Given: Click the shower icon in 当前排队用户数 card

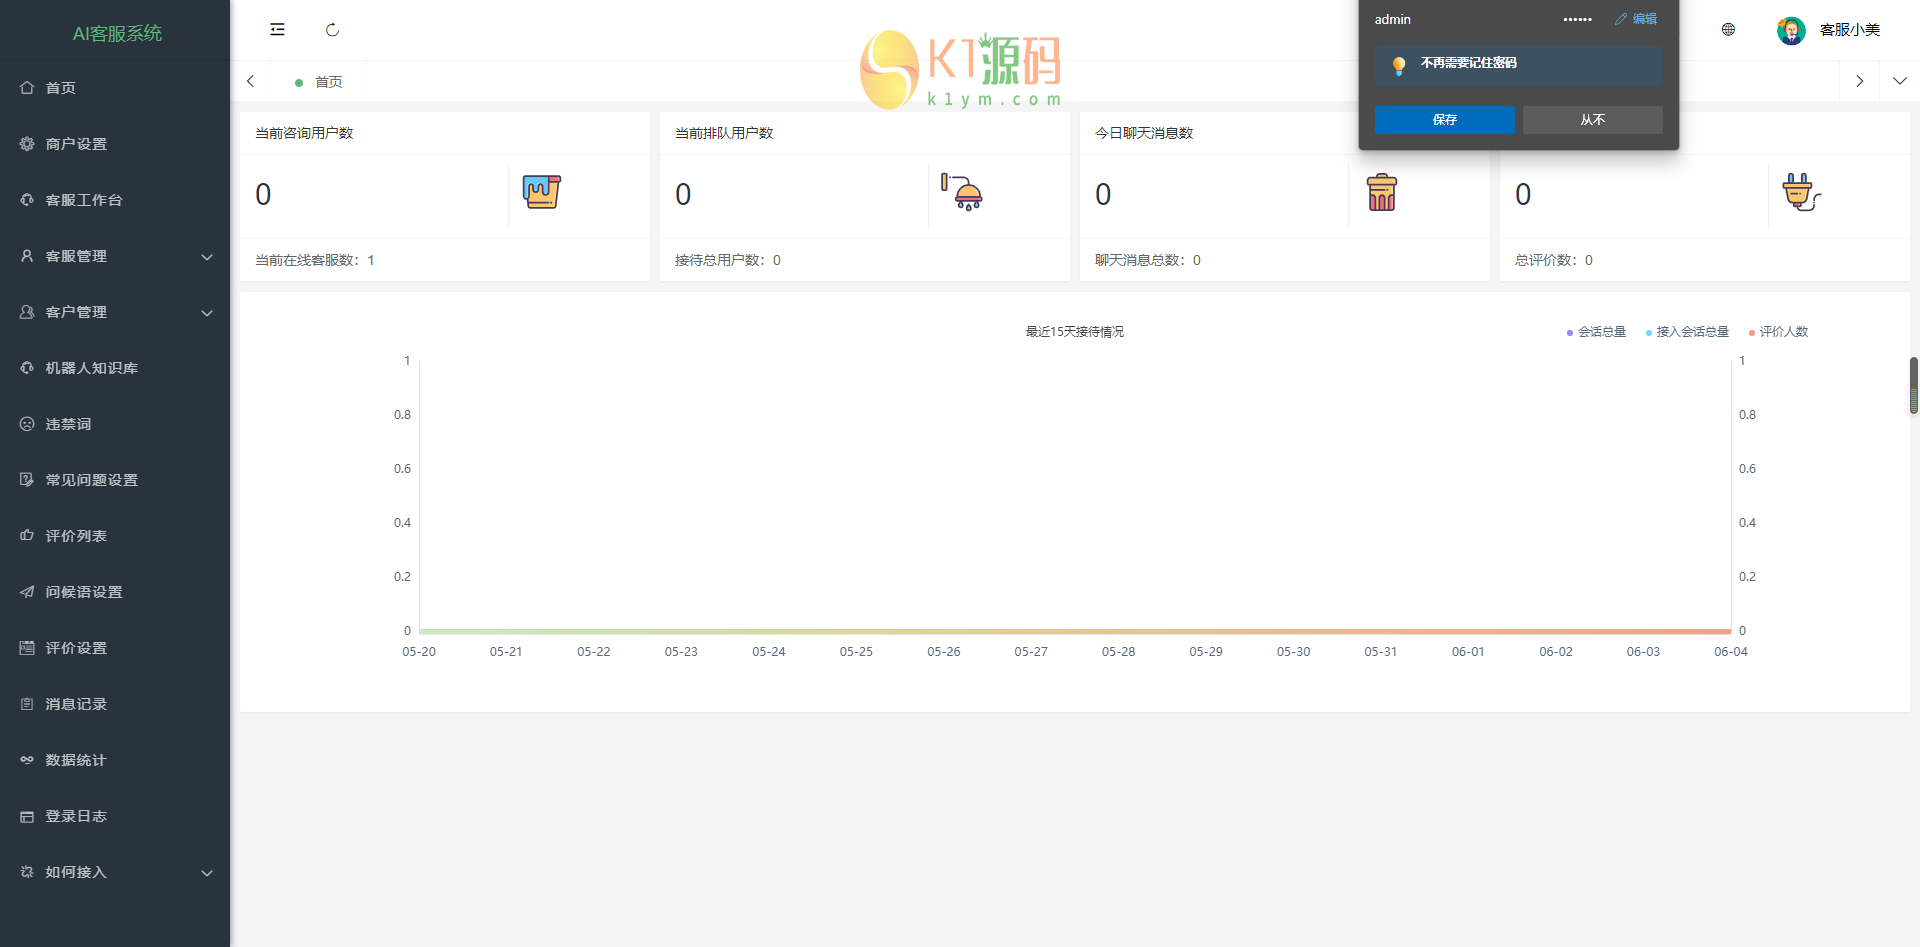Looking at the screenshot, I should tap(962, 191).
